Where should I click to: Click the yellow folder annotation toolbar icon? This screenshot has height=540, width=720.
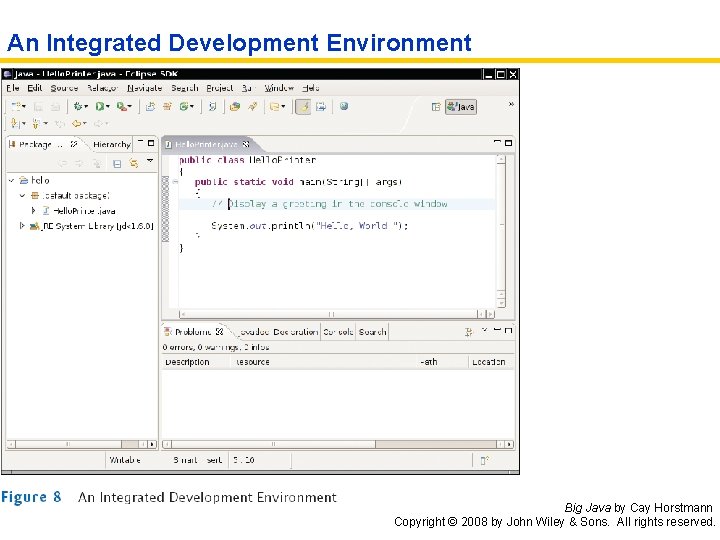tap(275, 107)
